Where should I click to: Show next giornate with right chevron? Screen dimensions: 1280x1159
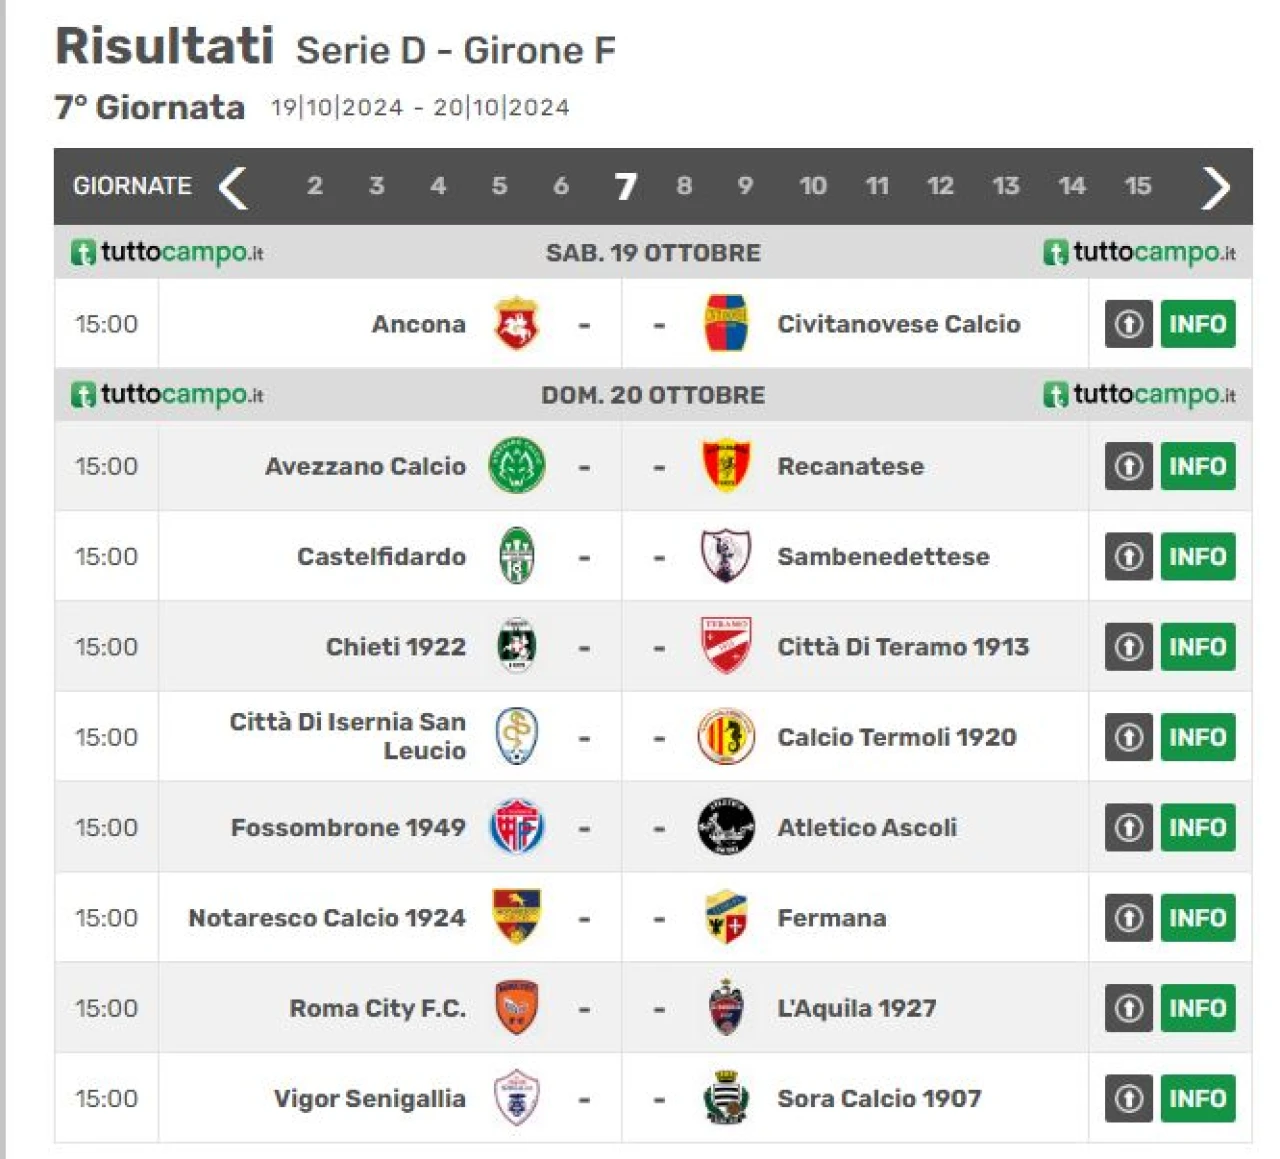(1215, 187)
